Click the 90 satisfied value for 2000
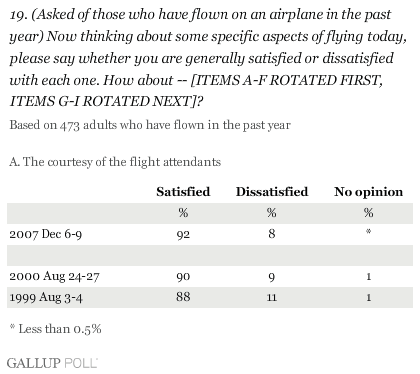This screenshot has width=420, height=374. tap(183, 277)
